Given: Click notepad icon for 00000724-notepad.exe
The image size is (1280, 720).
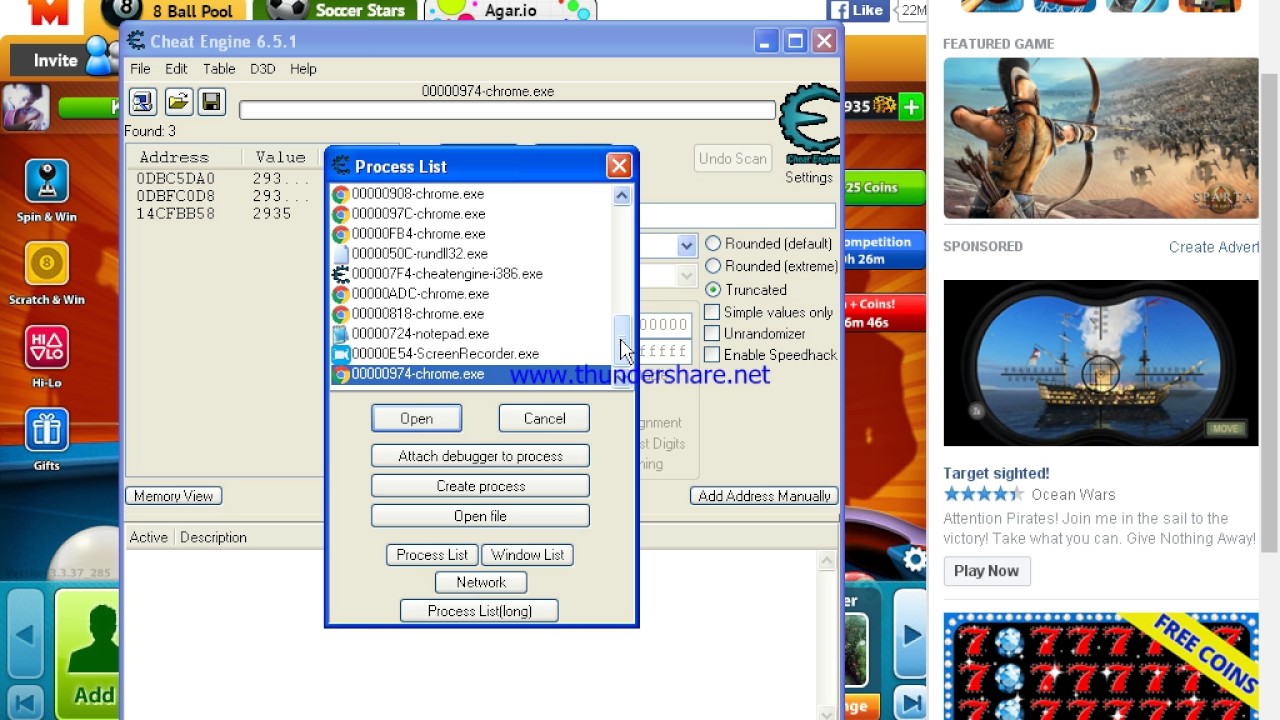Looking at the screenshot, I should point(341,334).
